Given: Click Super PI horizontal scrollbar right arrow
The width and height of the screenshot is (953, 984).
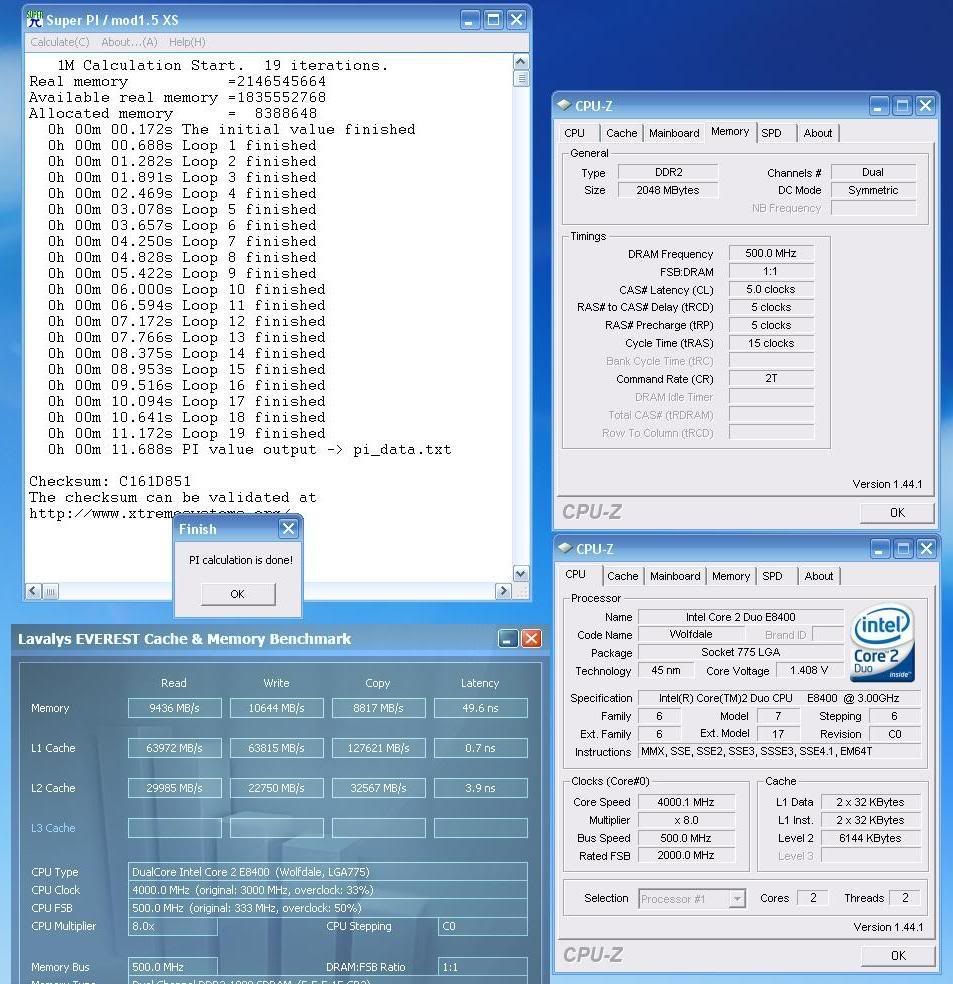Looking at the screenshot, I should point(503,591).
